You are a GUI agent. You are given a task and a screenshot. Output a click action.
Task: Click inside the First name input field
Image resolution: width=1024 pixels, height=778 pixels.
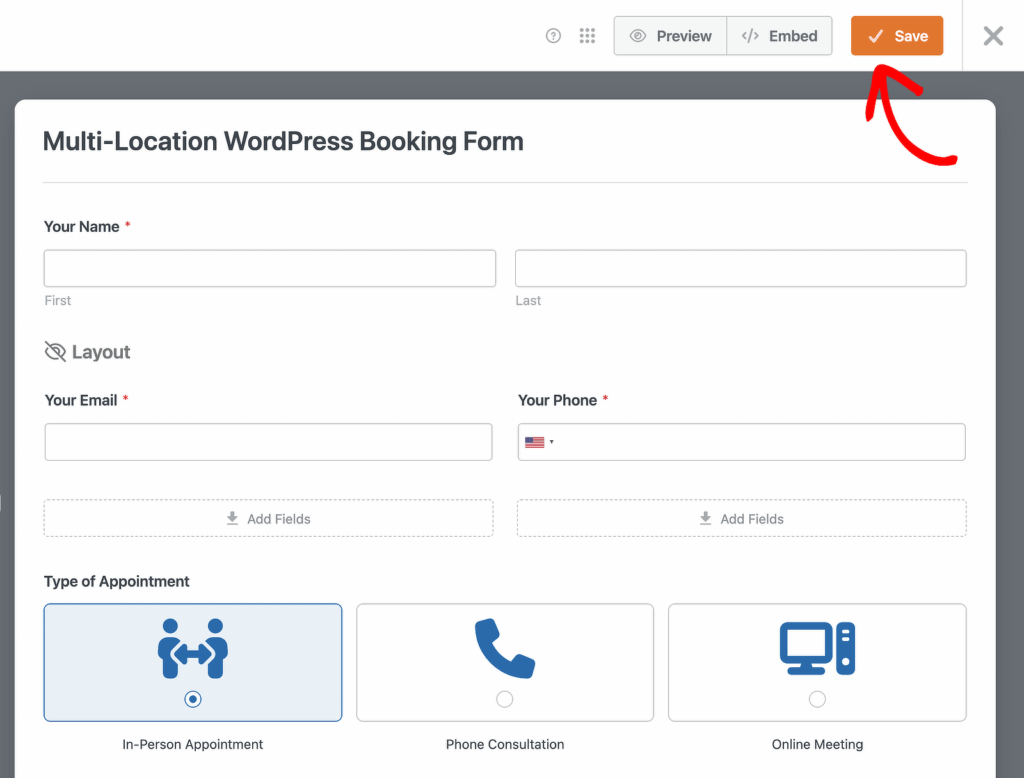click(x=269, y=268)
